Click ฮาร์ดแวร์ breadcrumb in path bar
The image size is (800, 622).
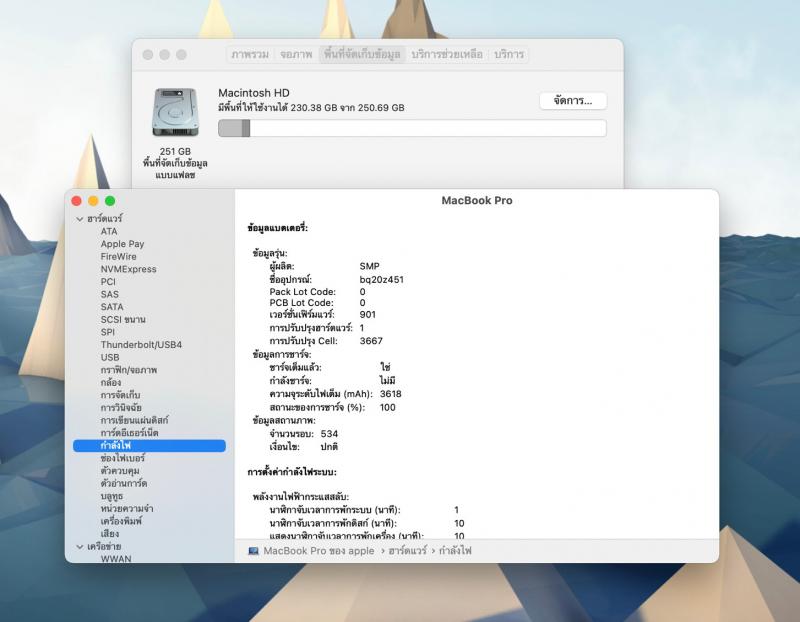click(407, 551)
